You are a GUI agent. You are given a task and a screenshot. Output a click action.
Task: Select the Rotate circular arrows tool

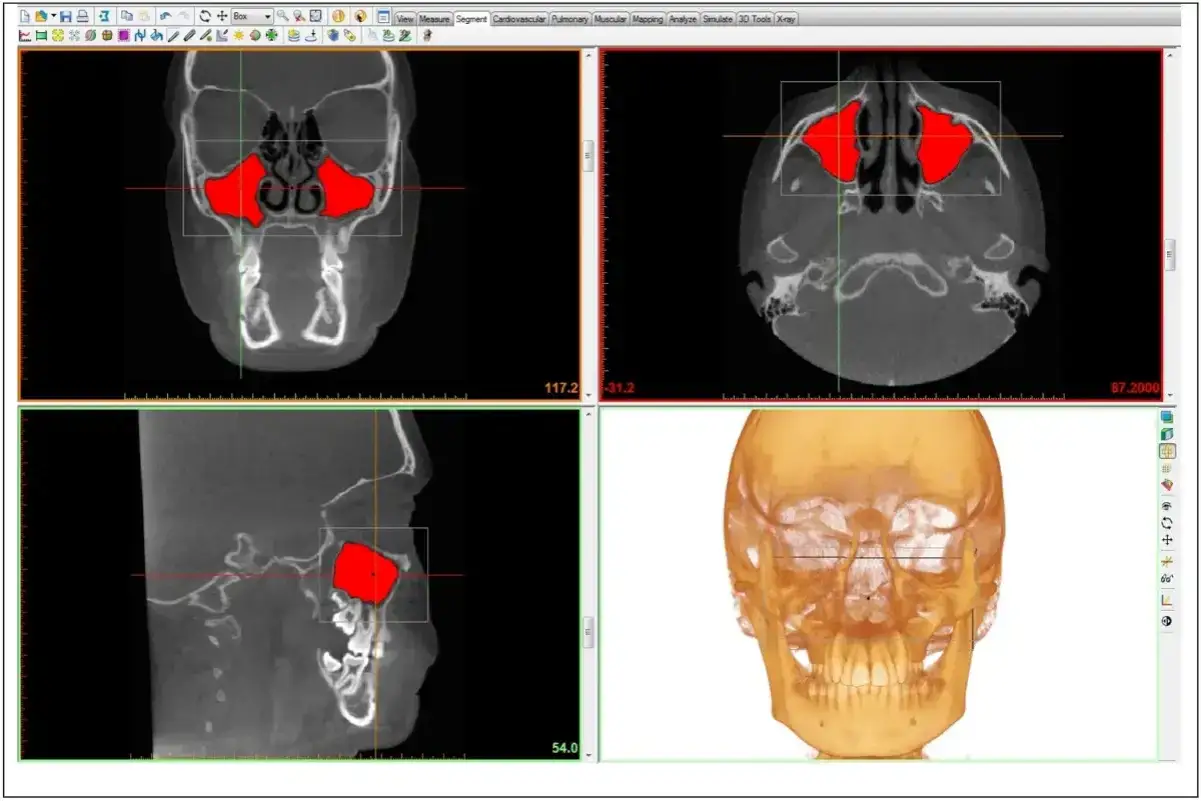(x=205, y=17)
